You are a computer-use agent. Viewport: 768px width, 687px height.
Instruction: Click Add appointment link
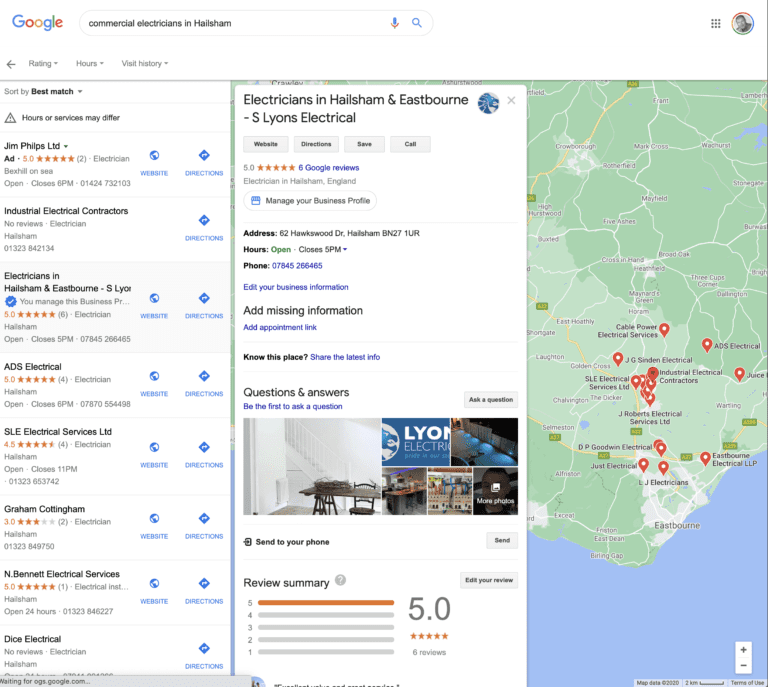[x=280, y=327]
